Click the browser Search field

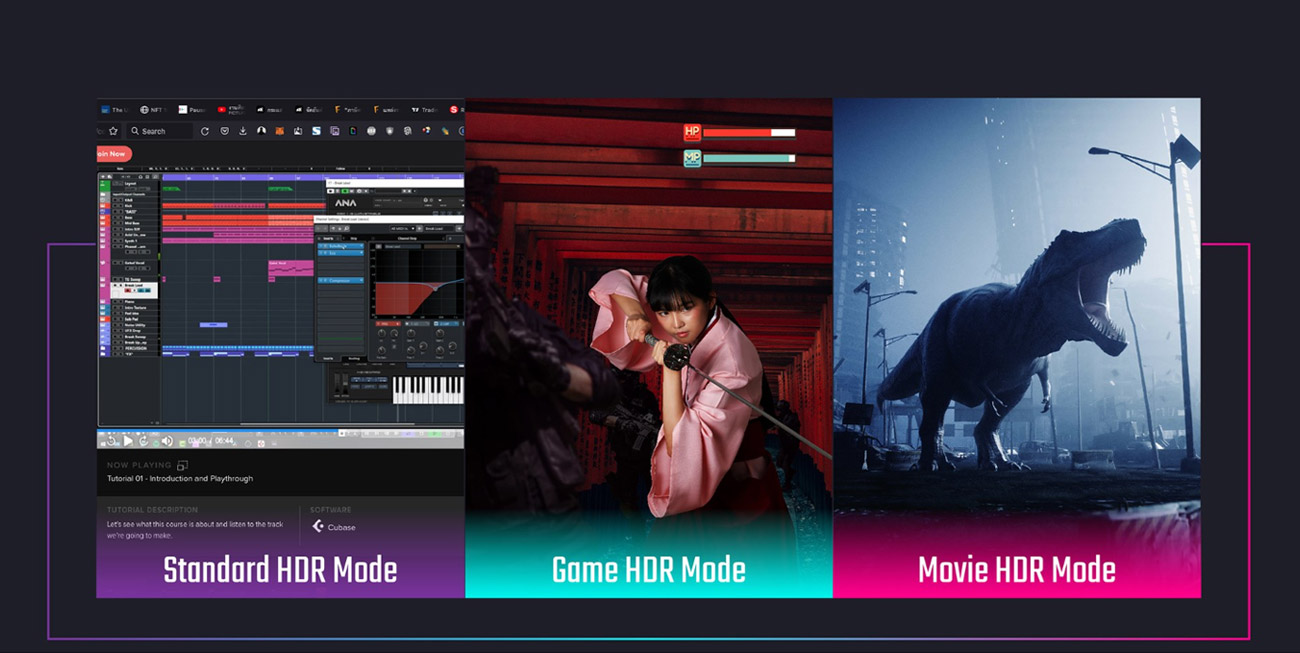point(160,131)
